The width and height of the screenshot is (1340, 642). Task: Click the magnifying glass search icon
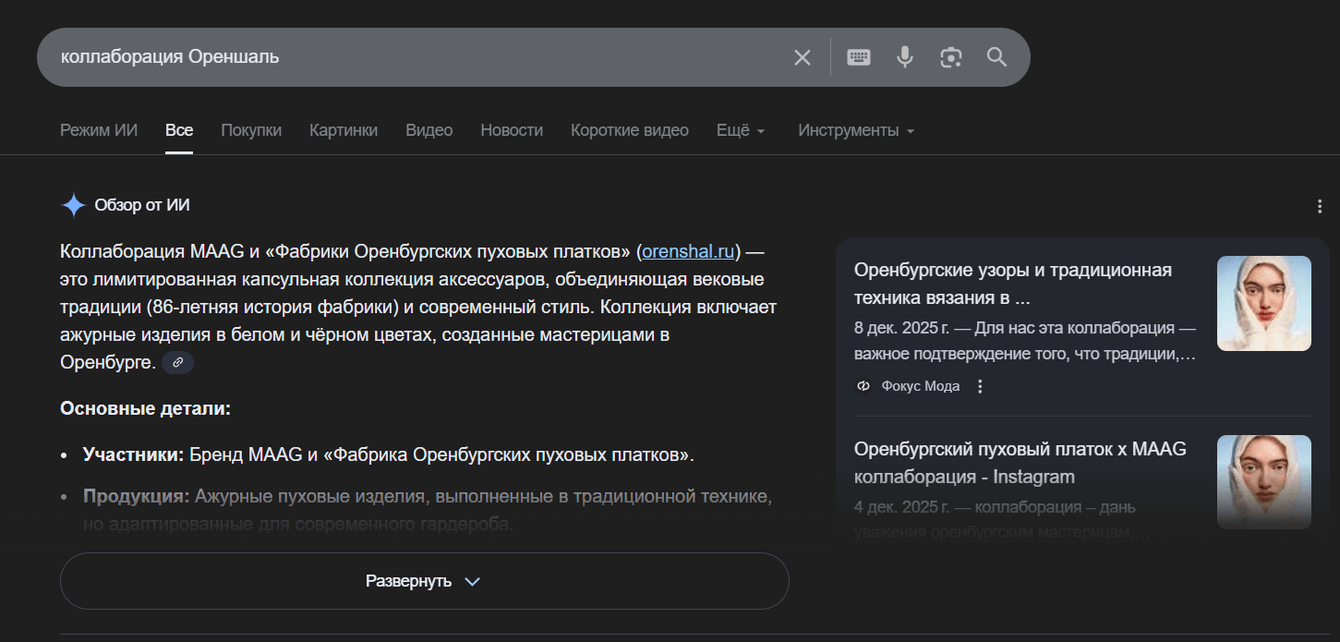click(997, 57)
